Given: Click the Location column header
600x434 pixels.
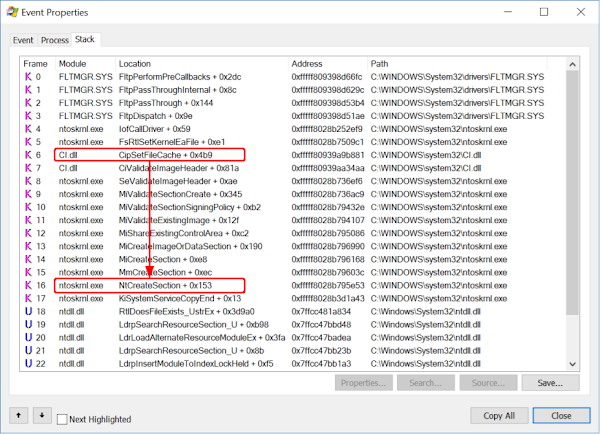Looking at the screenshot, I should tap(136, 63).
